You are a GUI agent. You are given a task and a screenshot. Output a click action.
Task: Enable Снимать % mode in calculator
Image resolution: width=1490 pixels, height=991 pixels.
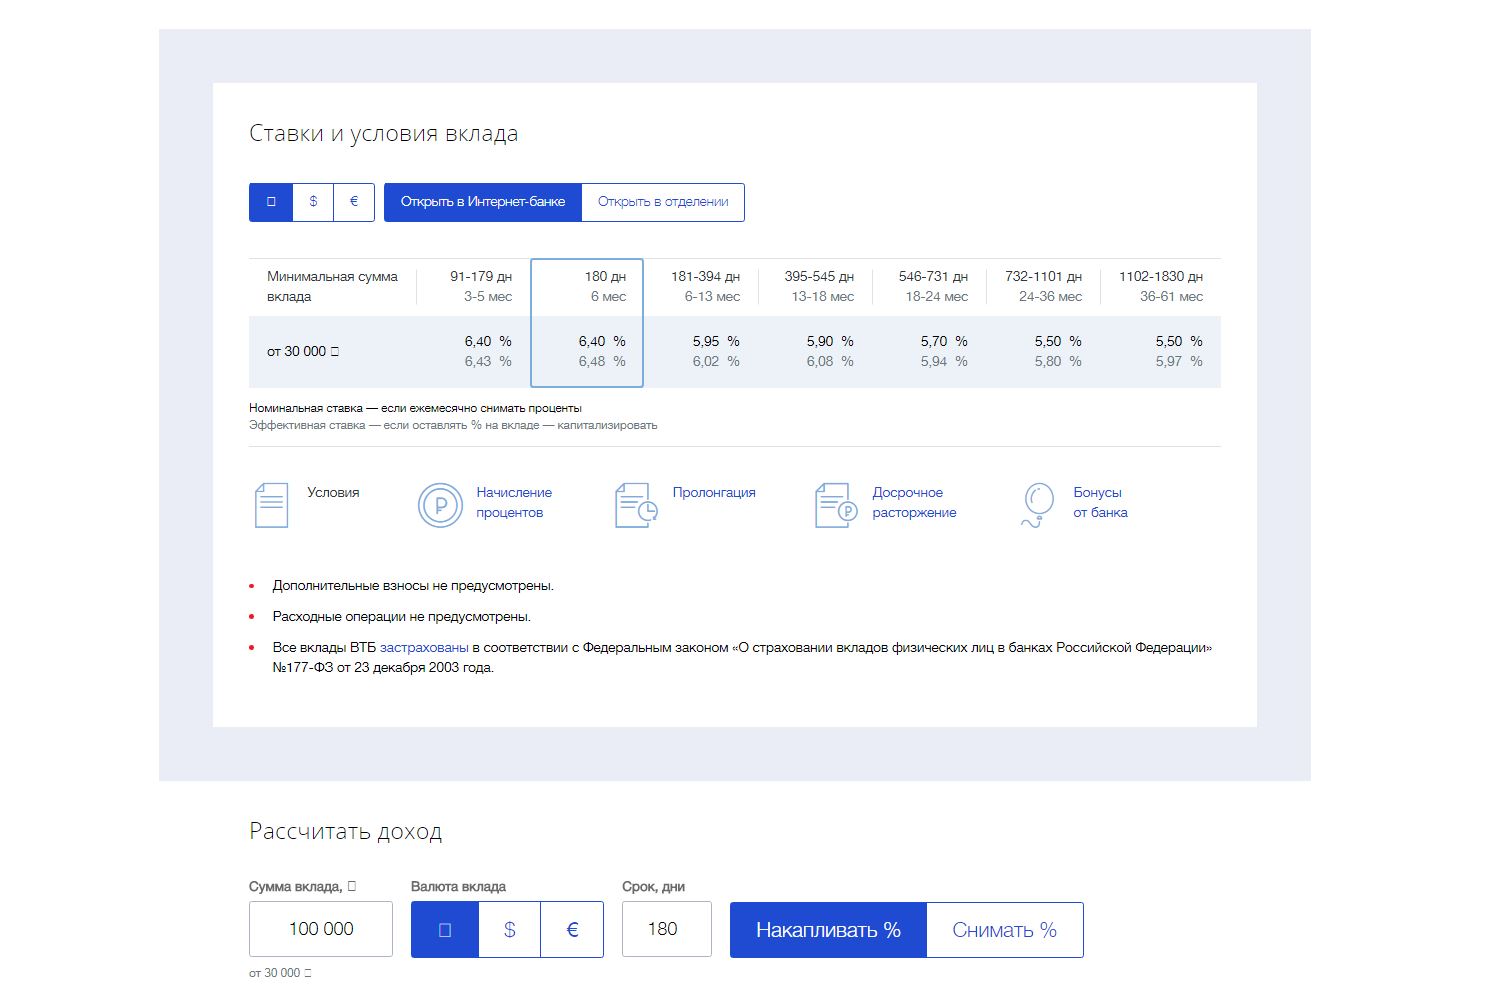pyautogui.click(x=1005, y=929)
